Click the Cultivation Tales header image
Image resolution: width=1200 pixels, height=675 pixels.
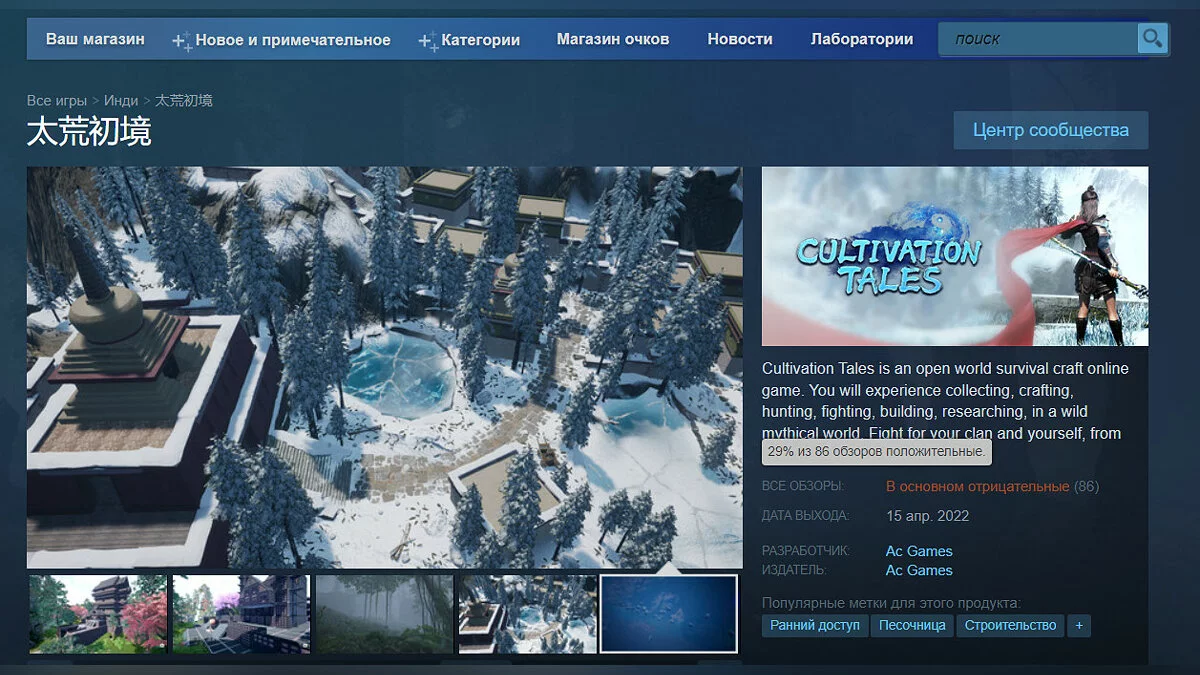click(x=955, y=256)
